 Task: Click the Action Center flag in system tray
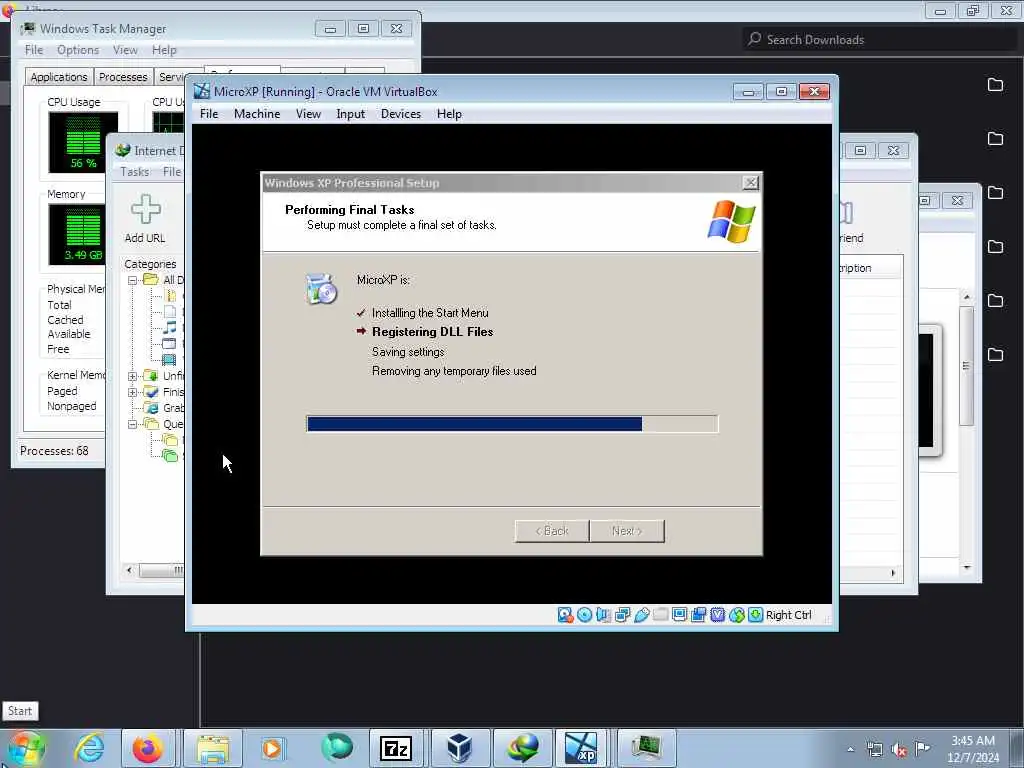pyautogui.click(x=922, y=748)
